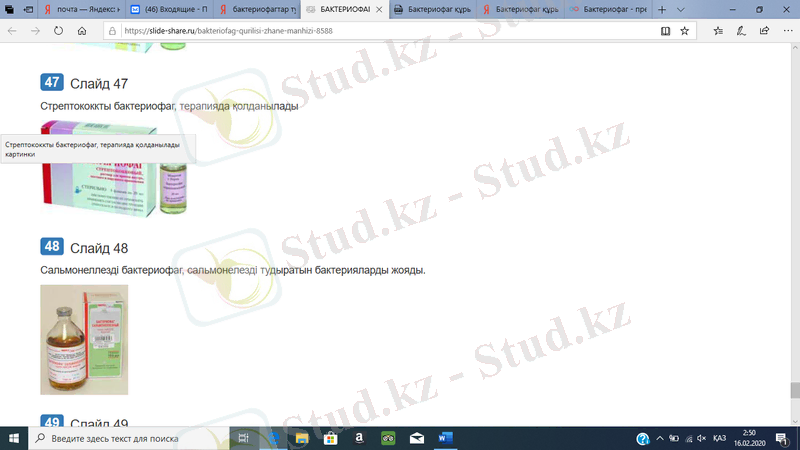Click the Get Help tray icon
The width and height of the screenshot is (800, 450).
(x=643, y=438)
